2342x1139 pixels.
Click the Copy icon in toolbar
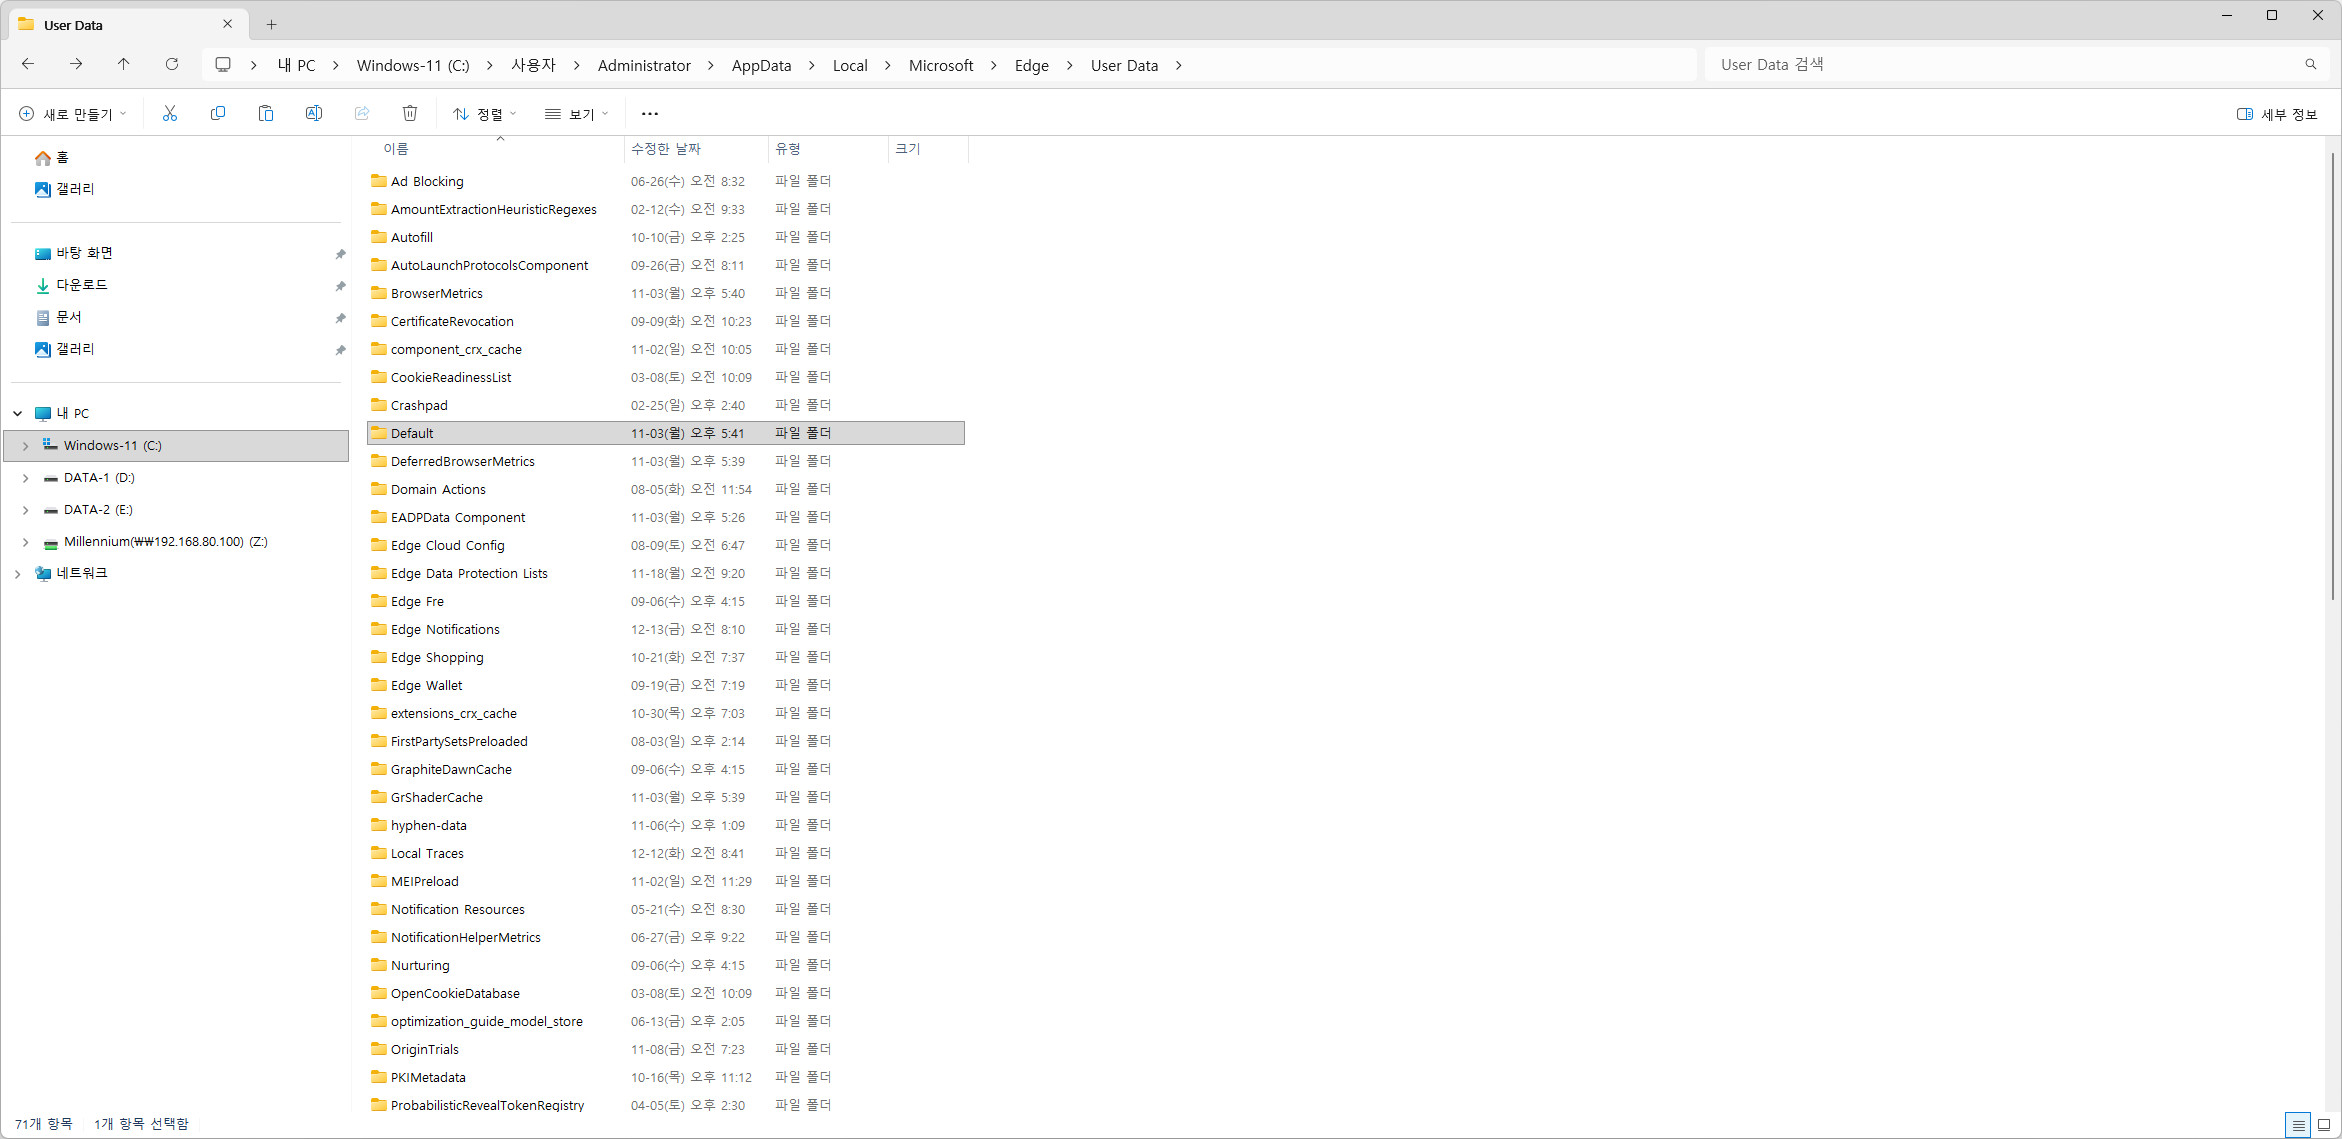(218, 114)
